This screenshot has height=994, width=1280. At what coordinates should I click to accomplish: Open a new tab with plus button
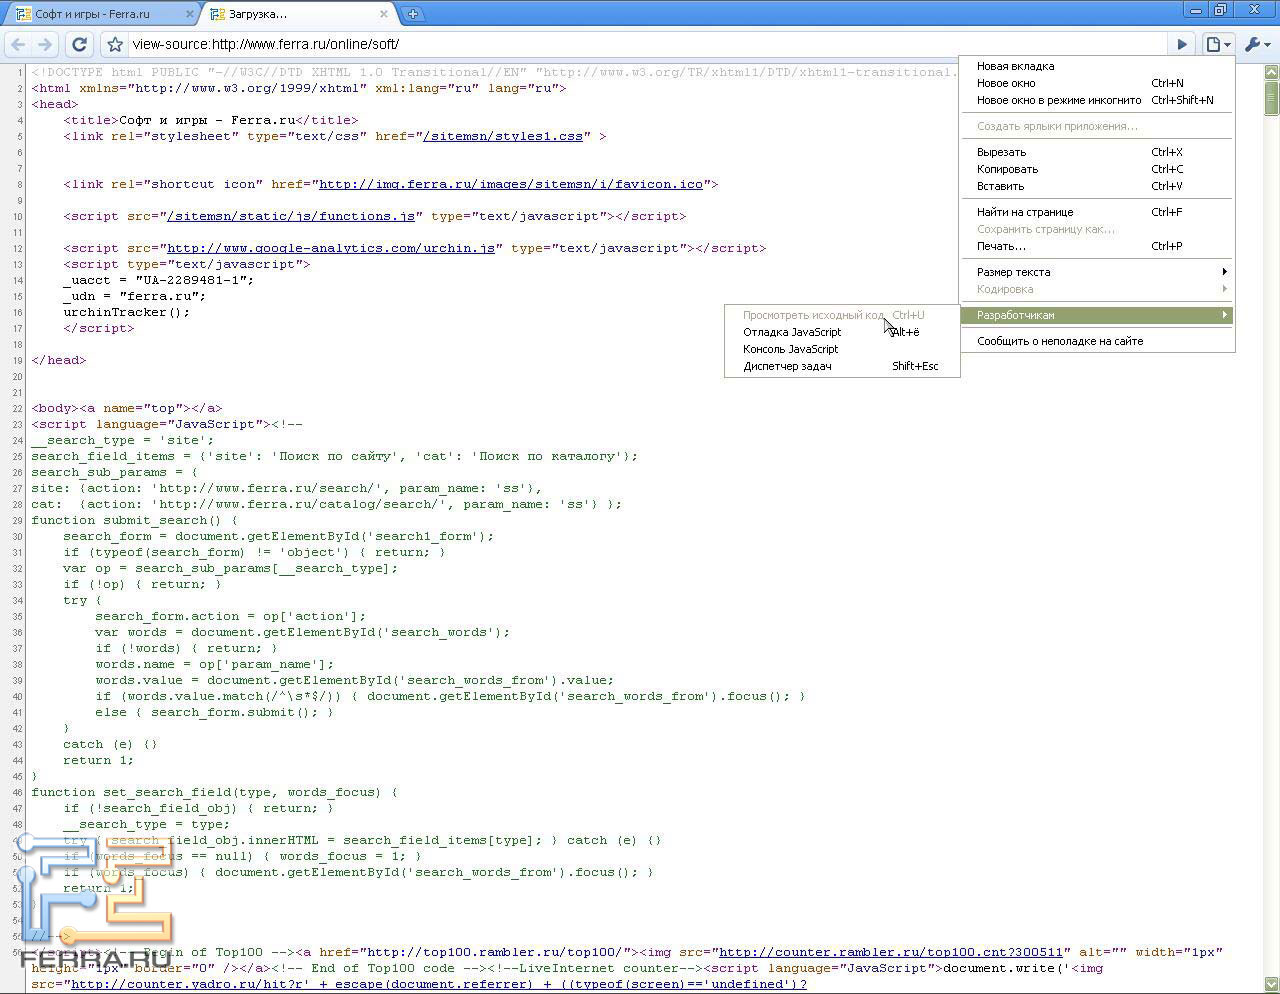tap(412, 14)
